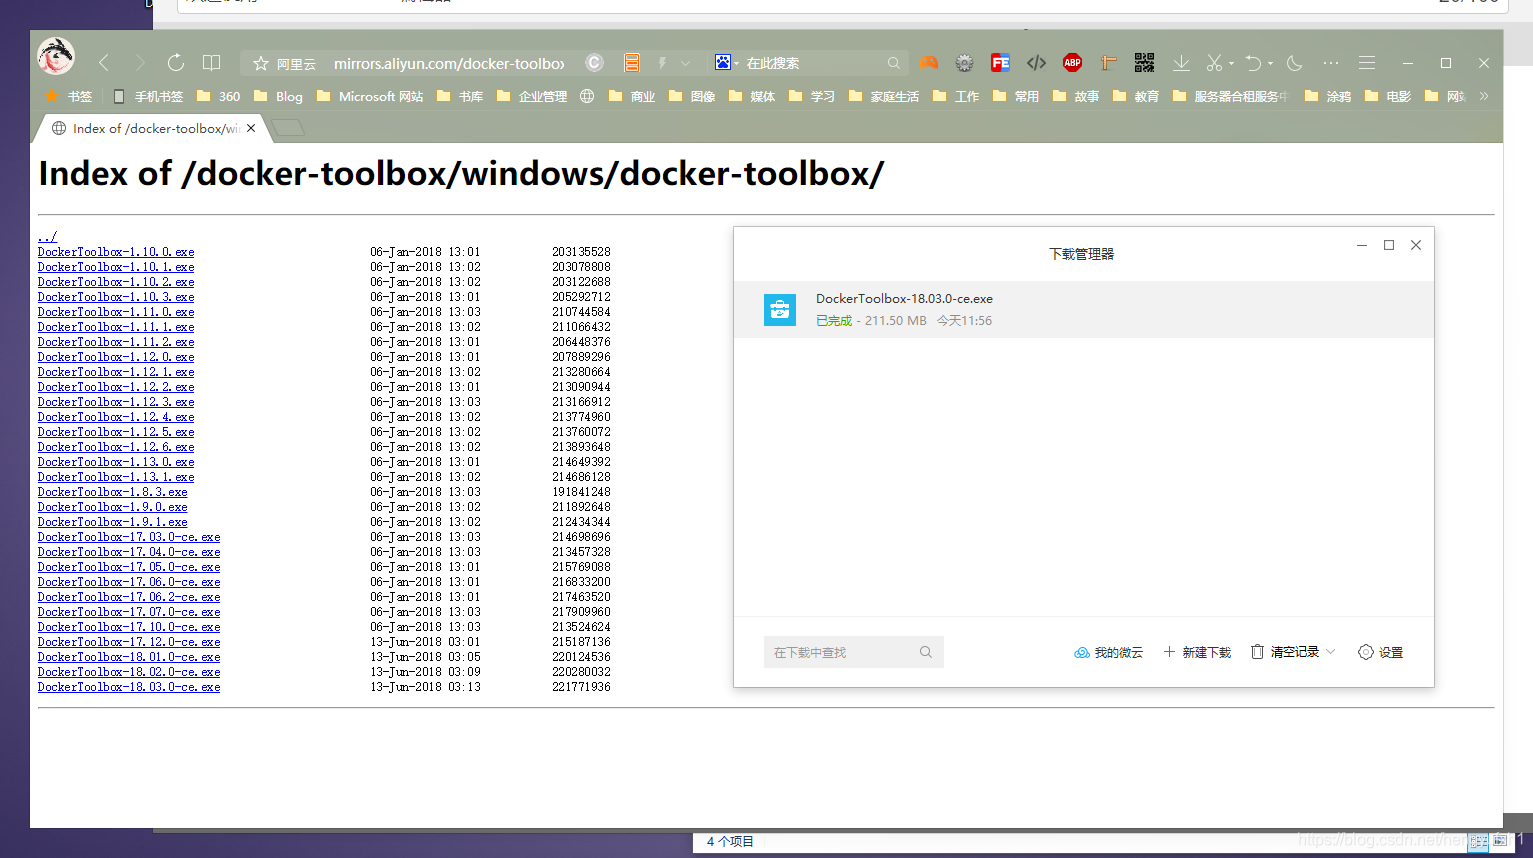
Task: Select DockerToolbox-18.03.0-ce.exe download entry name
Action: (904, 299)
